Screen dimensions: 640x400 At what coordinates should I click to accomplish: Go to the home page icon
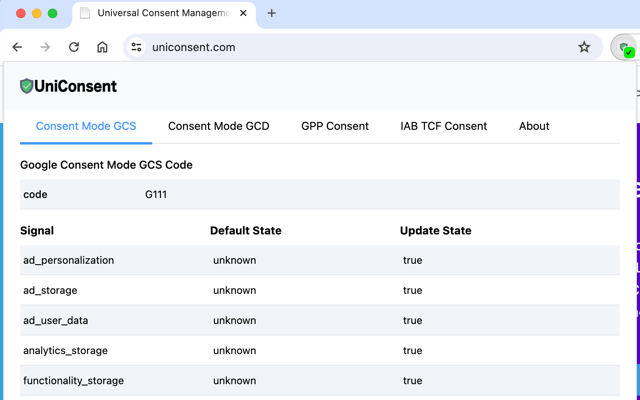tap(102, 47)
